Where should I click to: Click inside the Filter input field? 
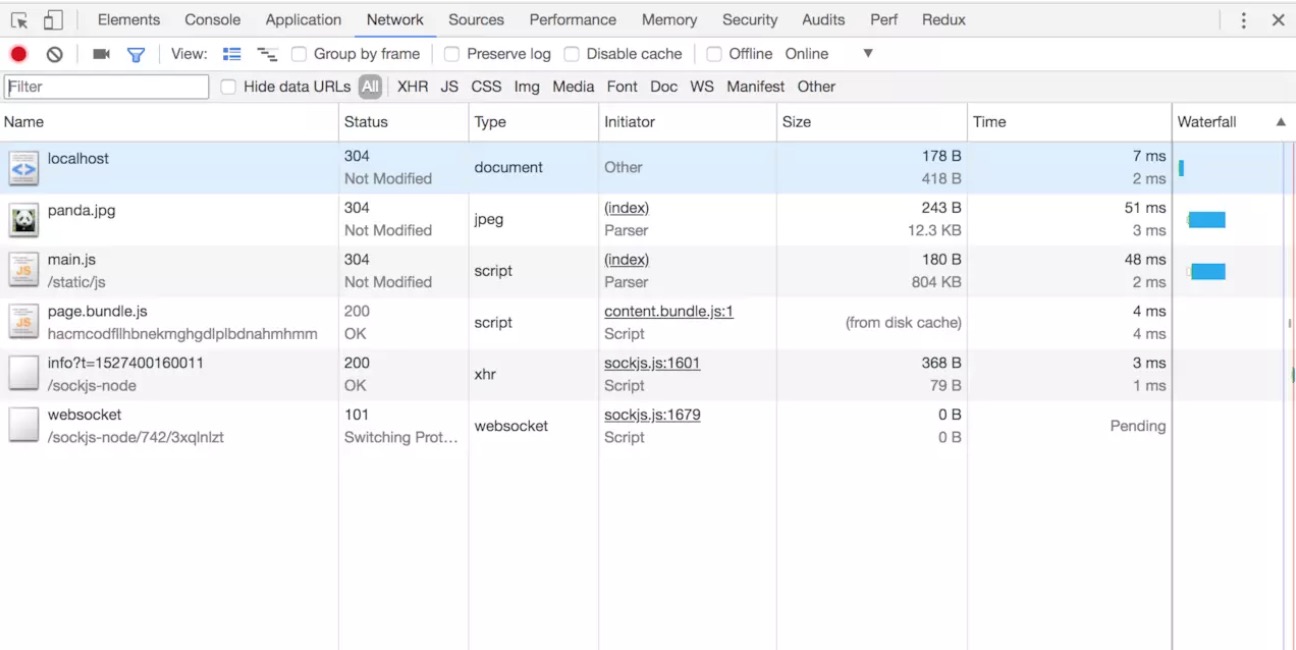[105, 87]
